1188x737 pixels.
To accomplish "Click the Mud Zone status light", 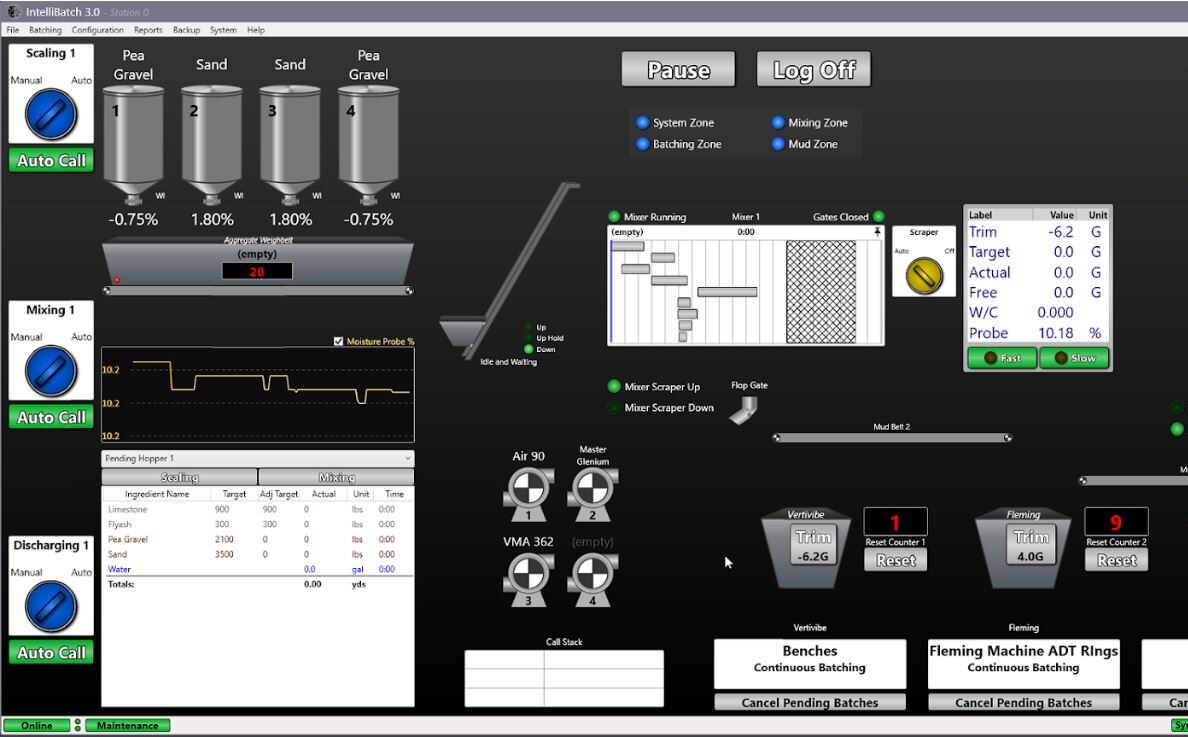I will (778, 144).
